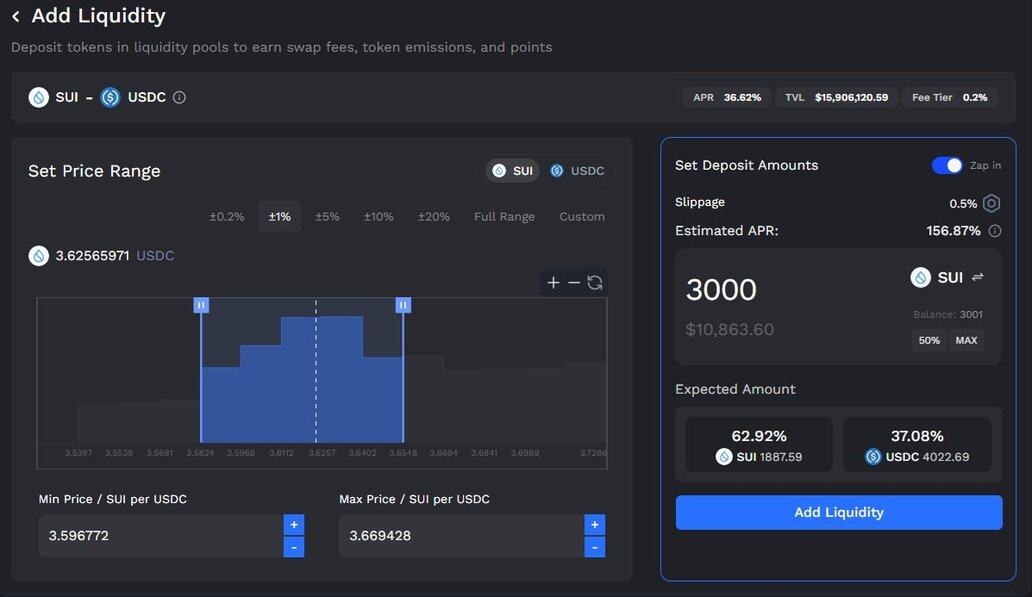The width and height of the screenshot is (1032, 597).
Task: Disable the Zap in toggle
Action: (x=947, y=165)
